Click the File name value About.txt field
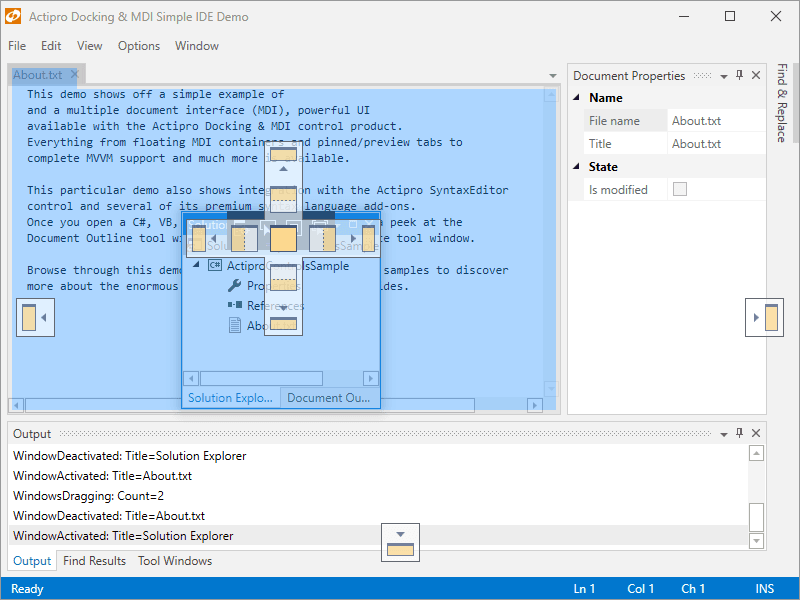 pos(715,120)
